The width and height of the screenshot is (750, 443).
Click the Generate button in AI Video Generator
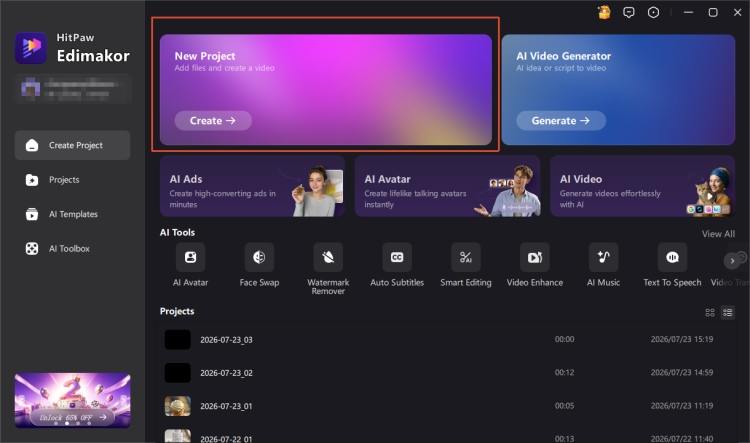coord(561,121)
